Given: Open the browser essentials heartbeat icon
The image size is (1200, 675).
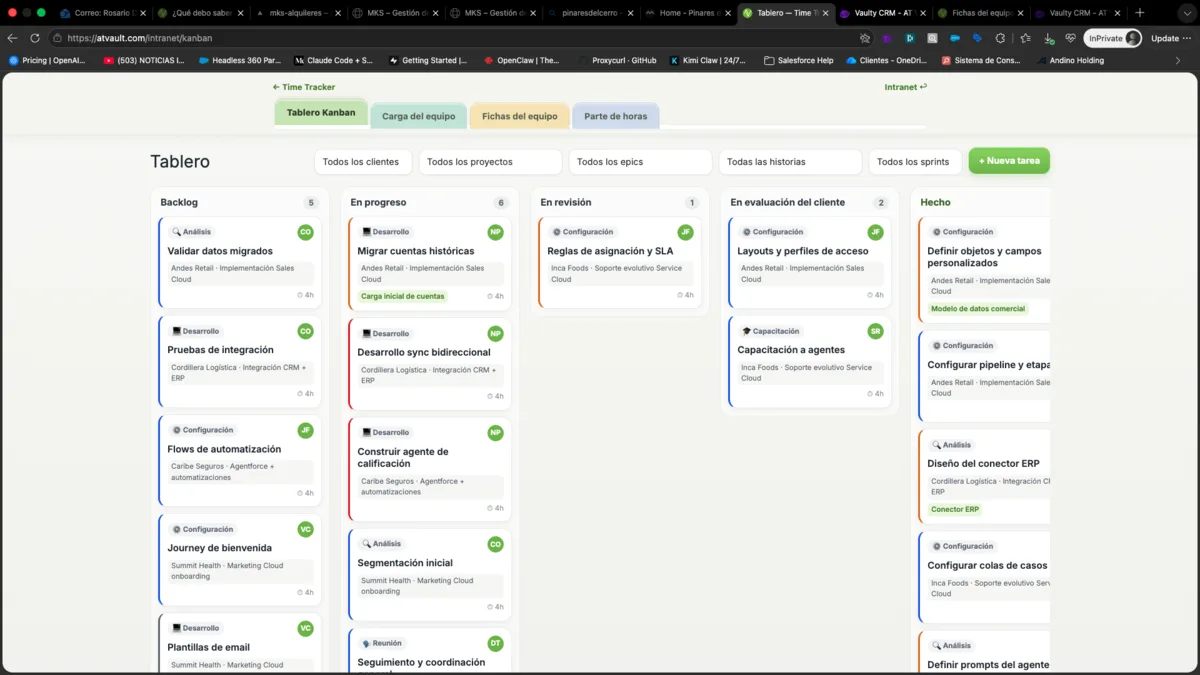Looking at the screenshot, I should [x=1070, y=38].
